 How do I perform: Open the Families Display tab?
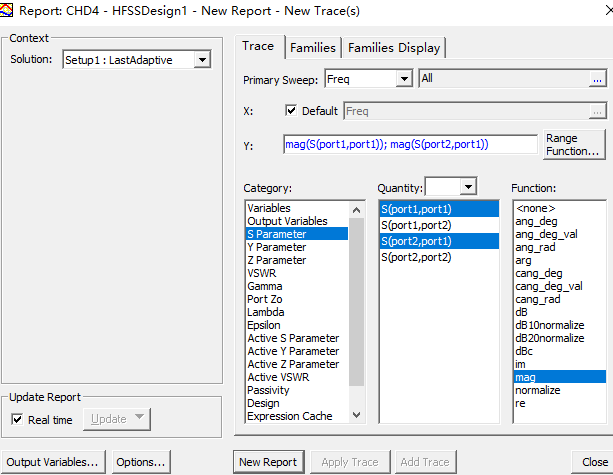[x=394, y=48]
